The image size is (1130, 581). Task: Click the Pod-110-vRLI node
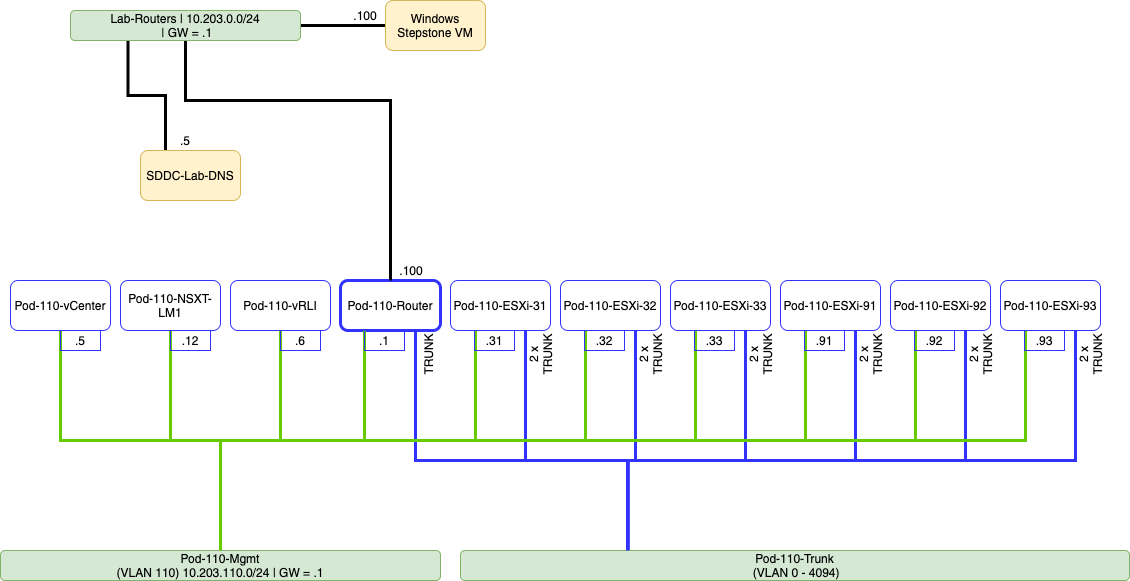point(280,305)
